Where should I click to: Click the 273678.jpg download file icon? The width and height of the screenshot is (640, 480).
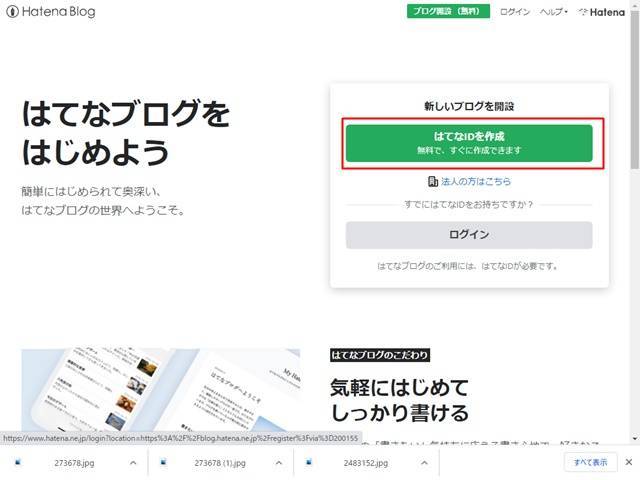(18, 462)
